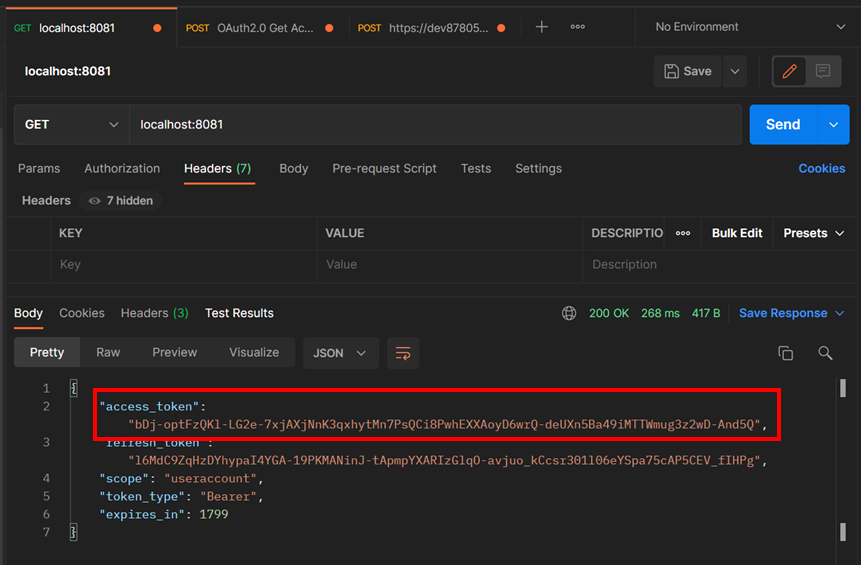Viewport: 861px width, 565px height.
Task: Expand the GET method dropdown
Action: click(x=71, y=125)
